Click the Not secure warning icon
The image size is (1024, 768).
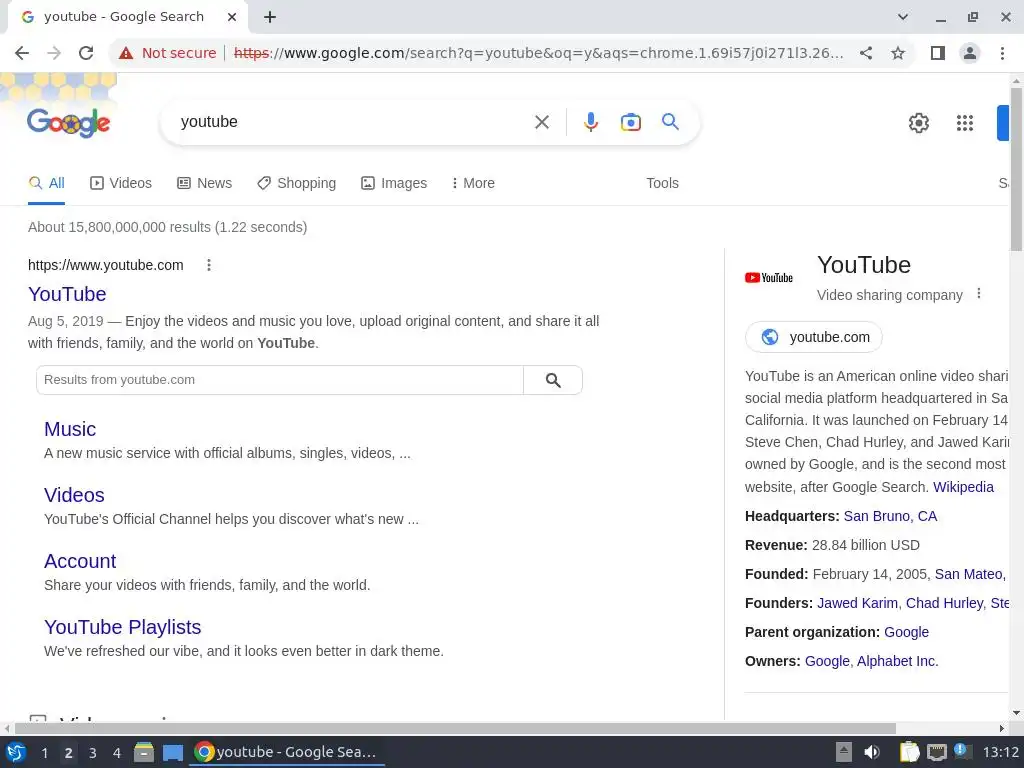[x=126, y=53]
